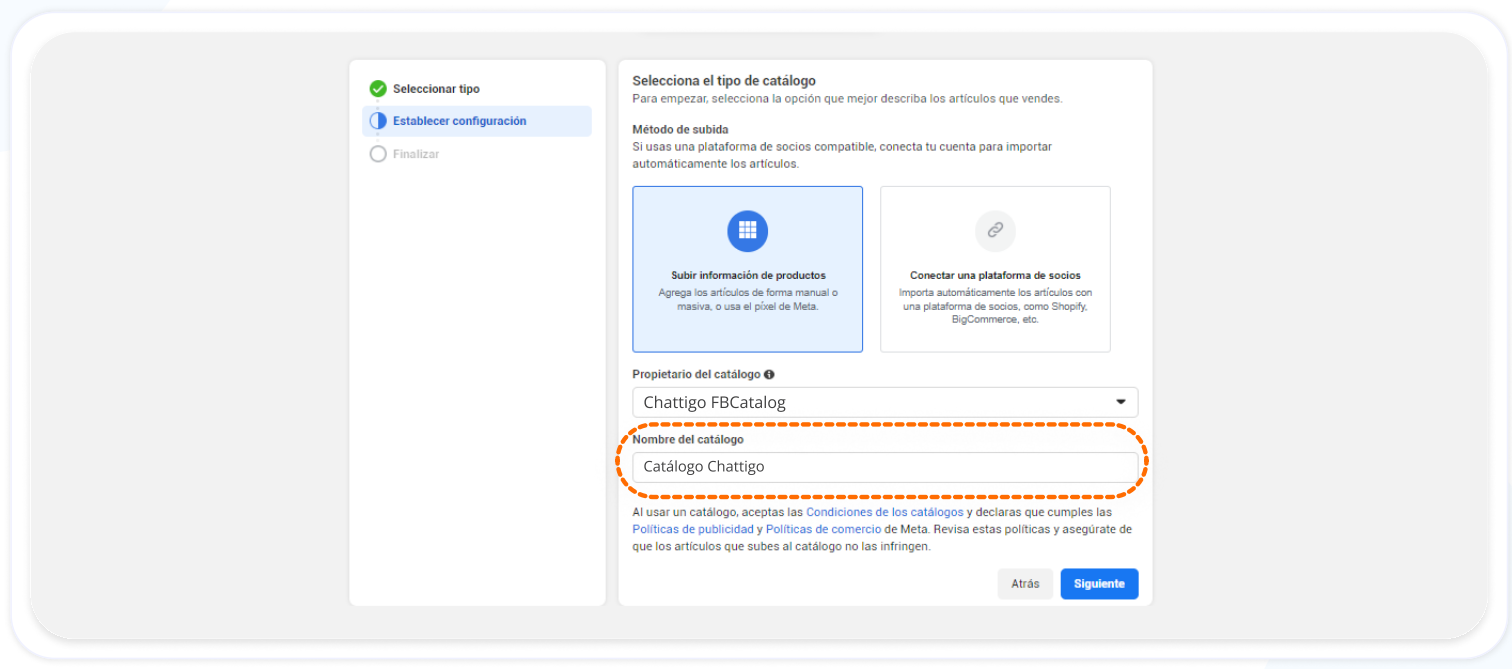
Task: Click the empty circle icon beside Finalizar
Action: pos(378,154)
